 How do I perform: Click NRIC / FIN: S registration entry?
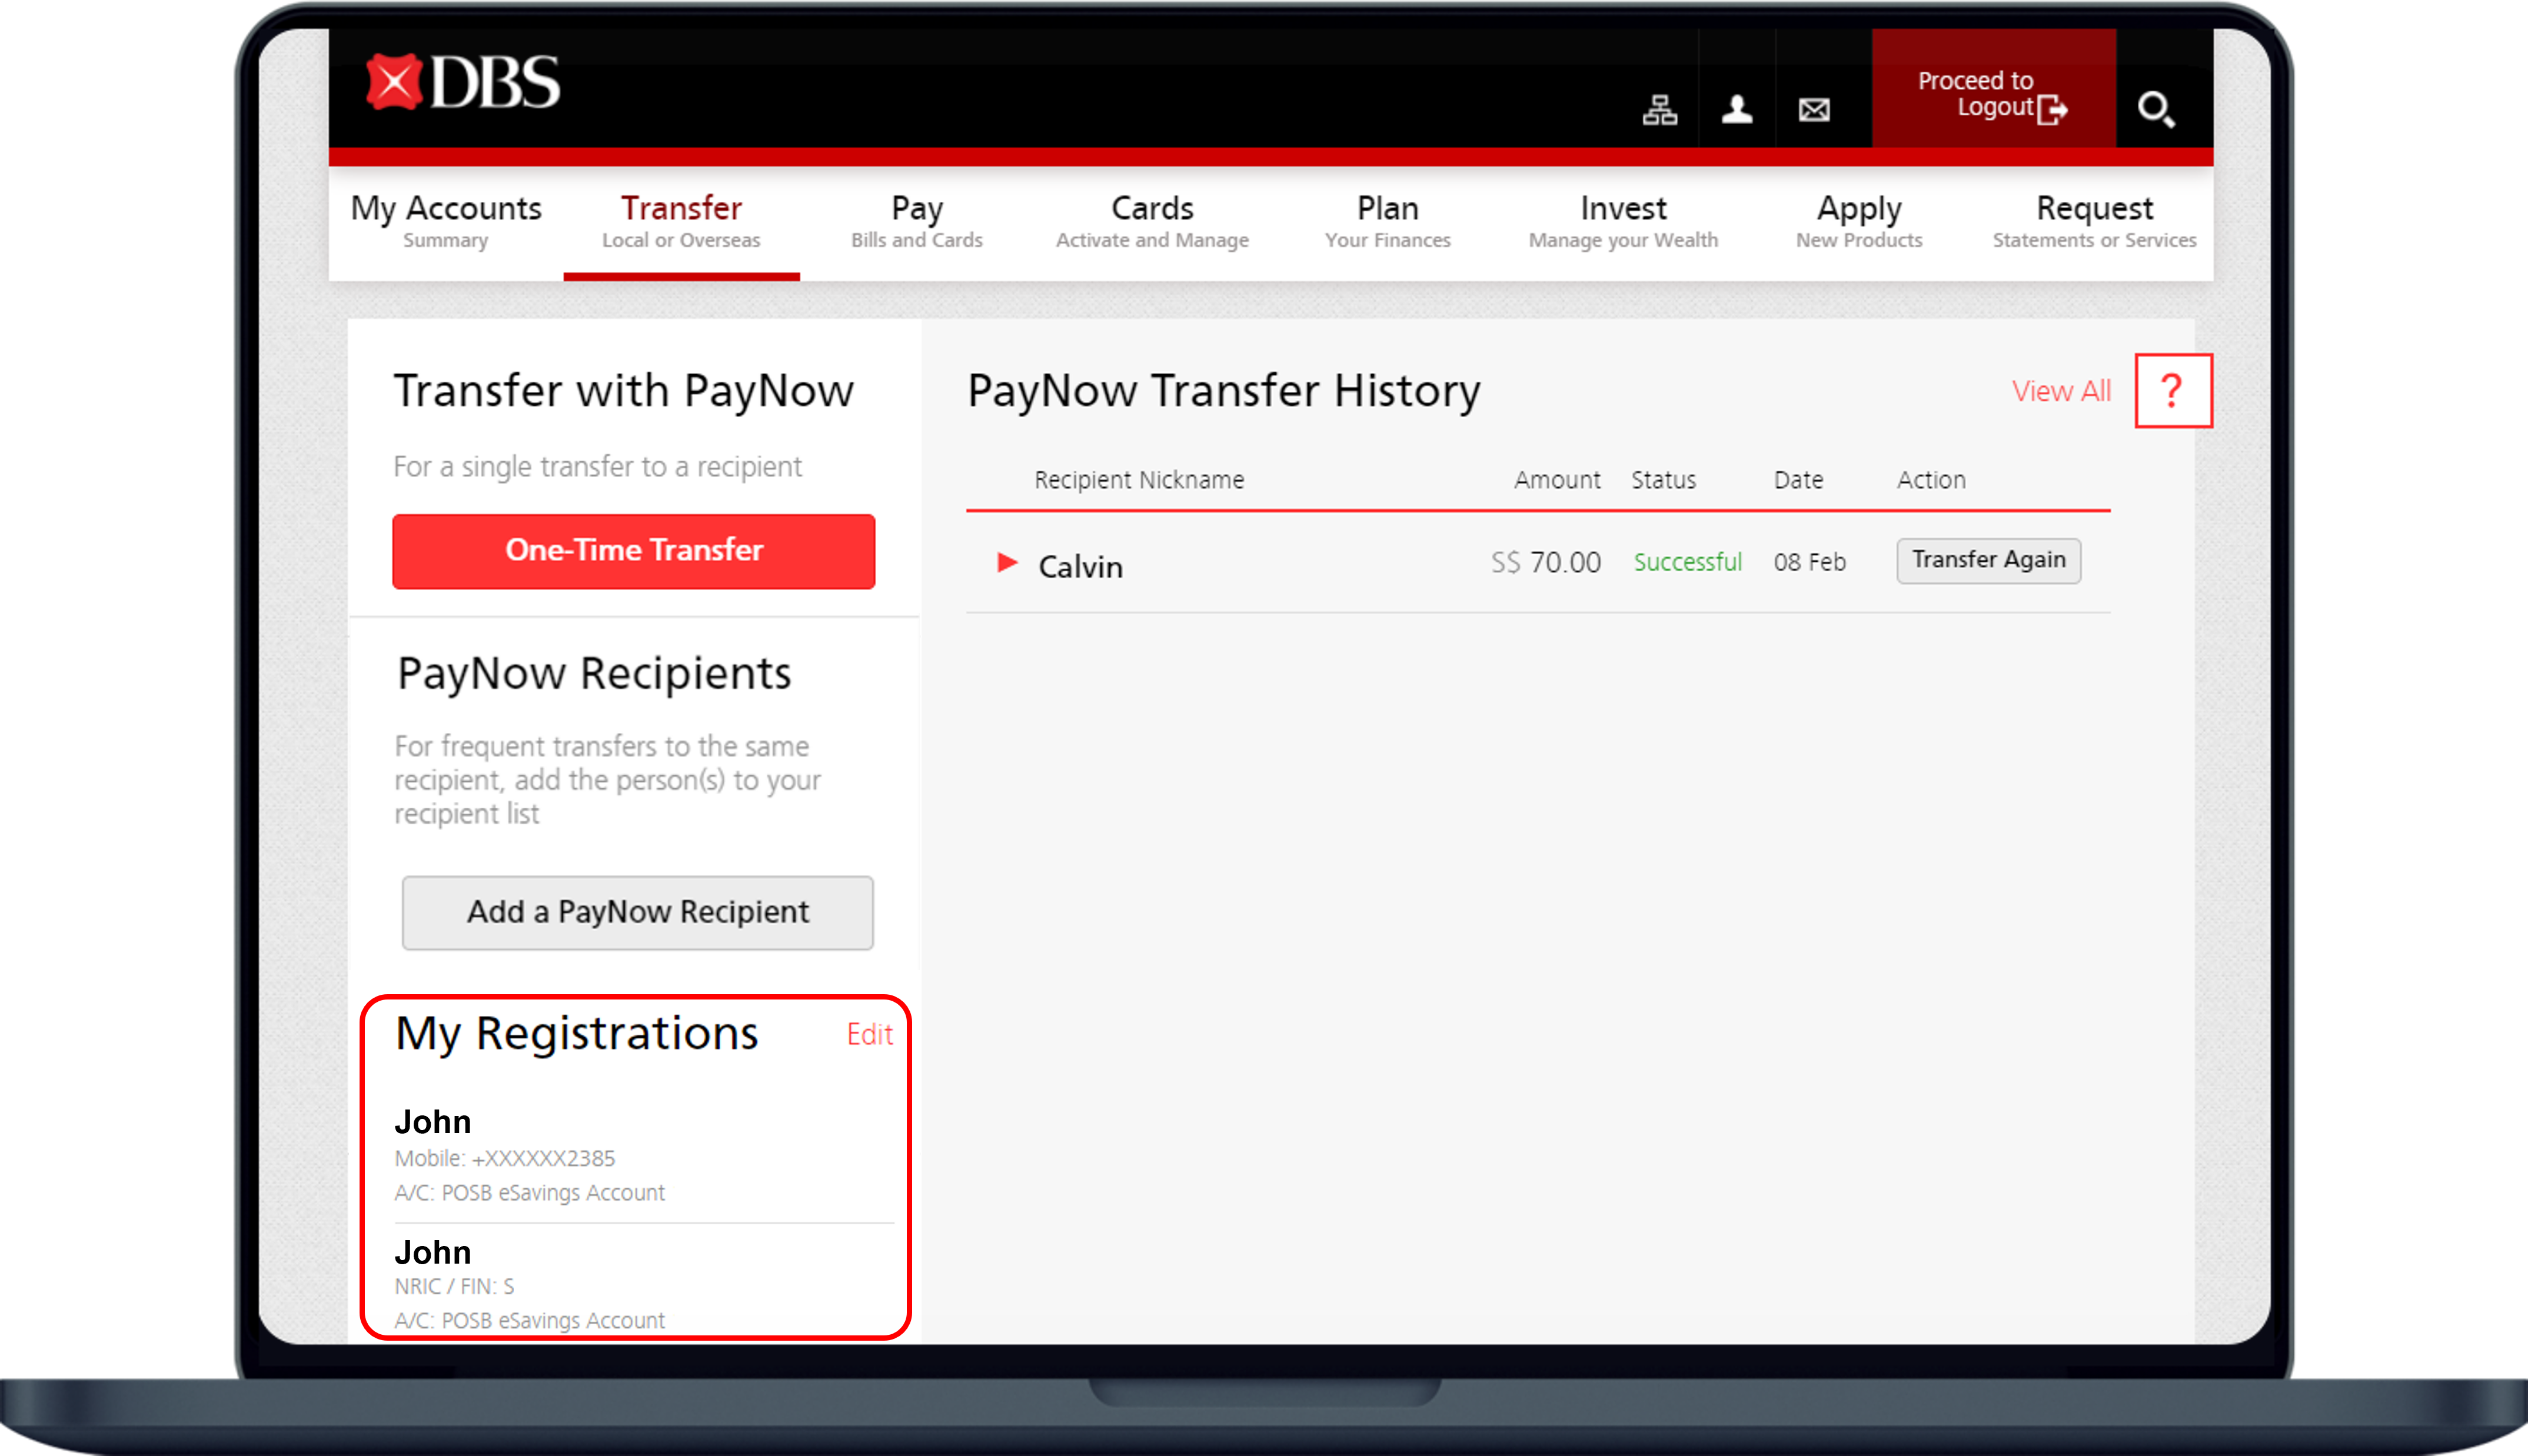[x=454, y=1287]
